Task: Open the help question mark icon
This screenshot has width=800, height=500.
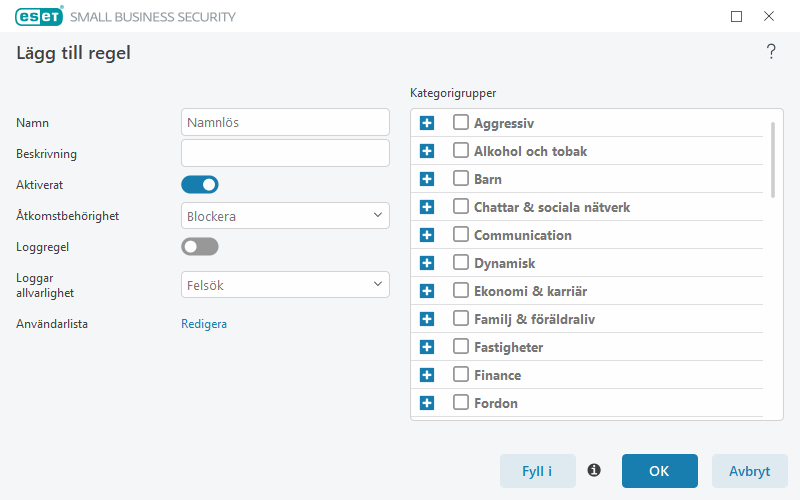Action: pos(771,52)
